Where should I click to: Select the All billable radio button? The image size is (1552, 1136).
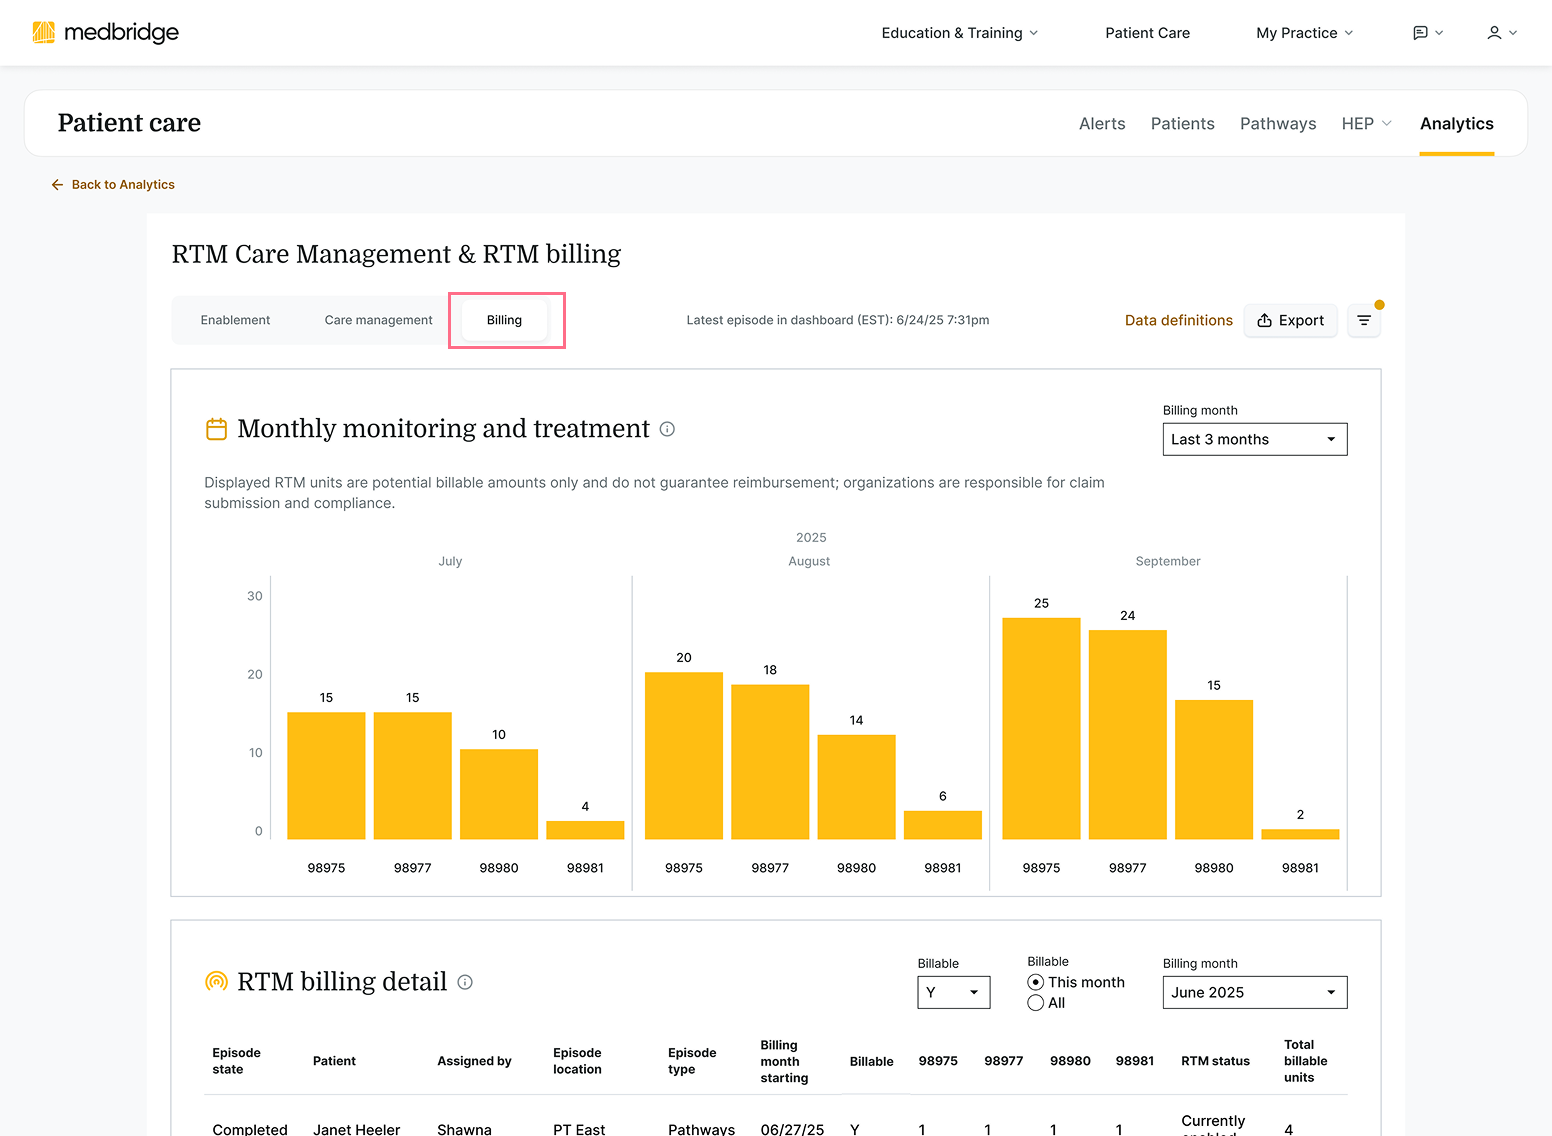tap(1036, 1002)
